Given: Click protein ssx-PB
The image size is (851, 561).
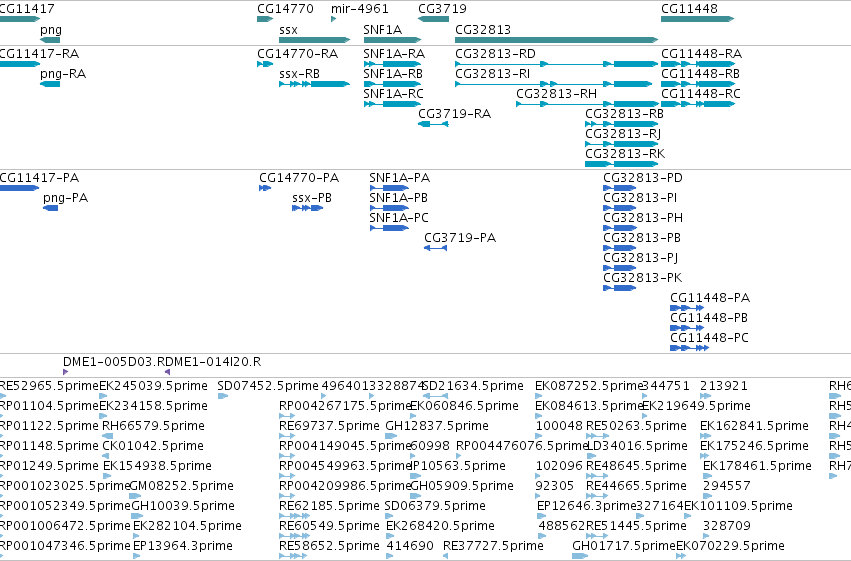Looking at the screenshot, I should (x=307, y=208).
